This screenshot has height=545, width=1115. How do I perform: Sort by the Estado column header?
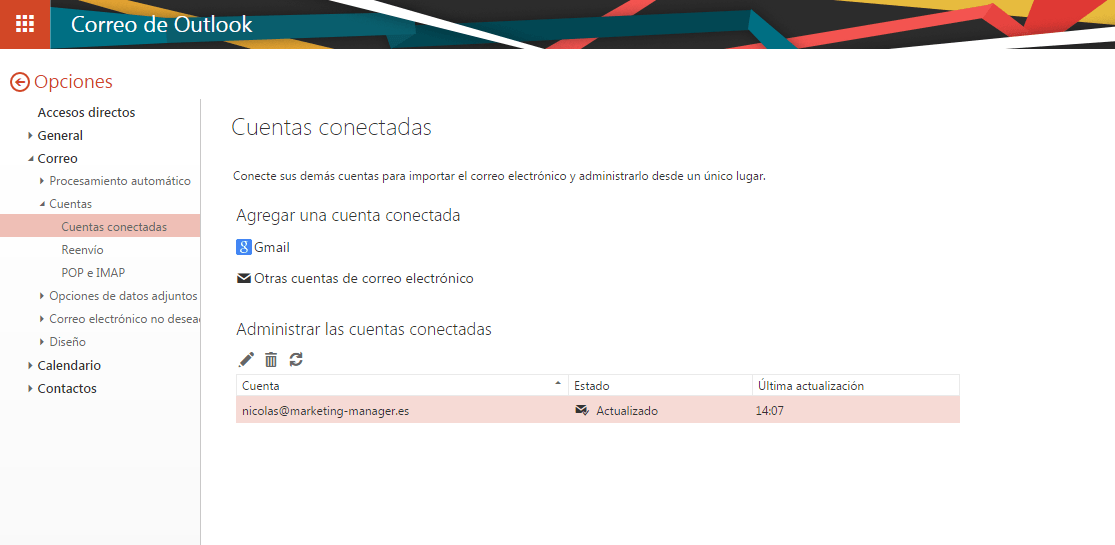660,386
